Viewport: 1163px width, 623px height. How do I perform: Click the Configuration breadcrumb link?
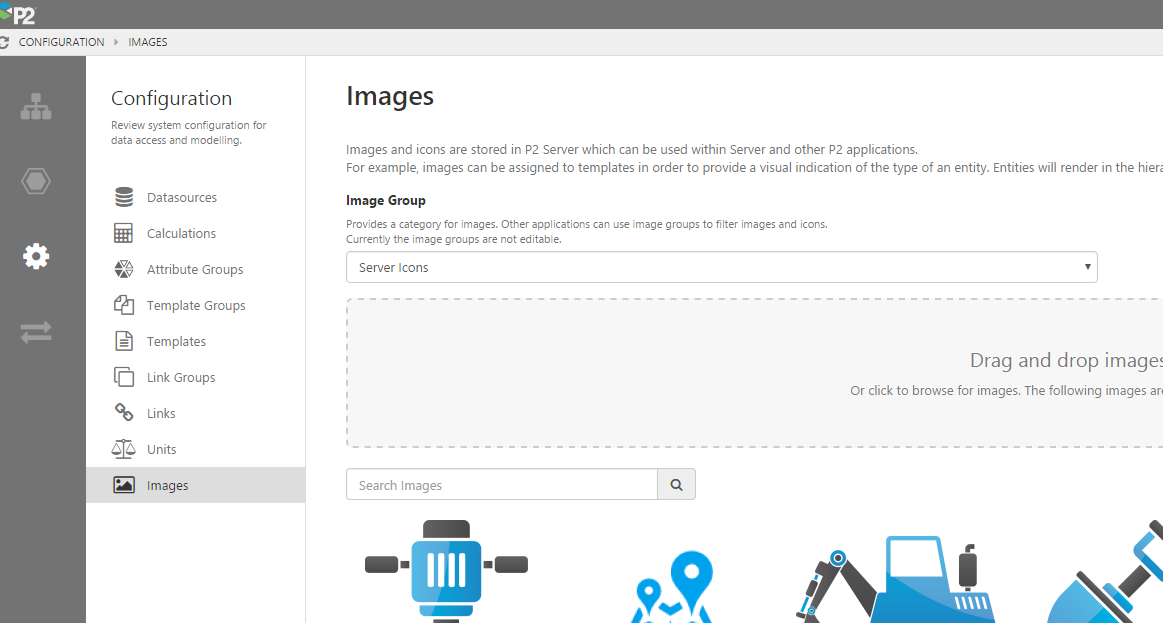coord(61,42)
